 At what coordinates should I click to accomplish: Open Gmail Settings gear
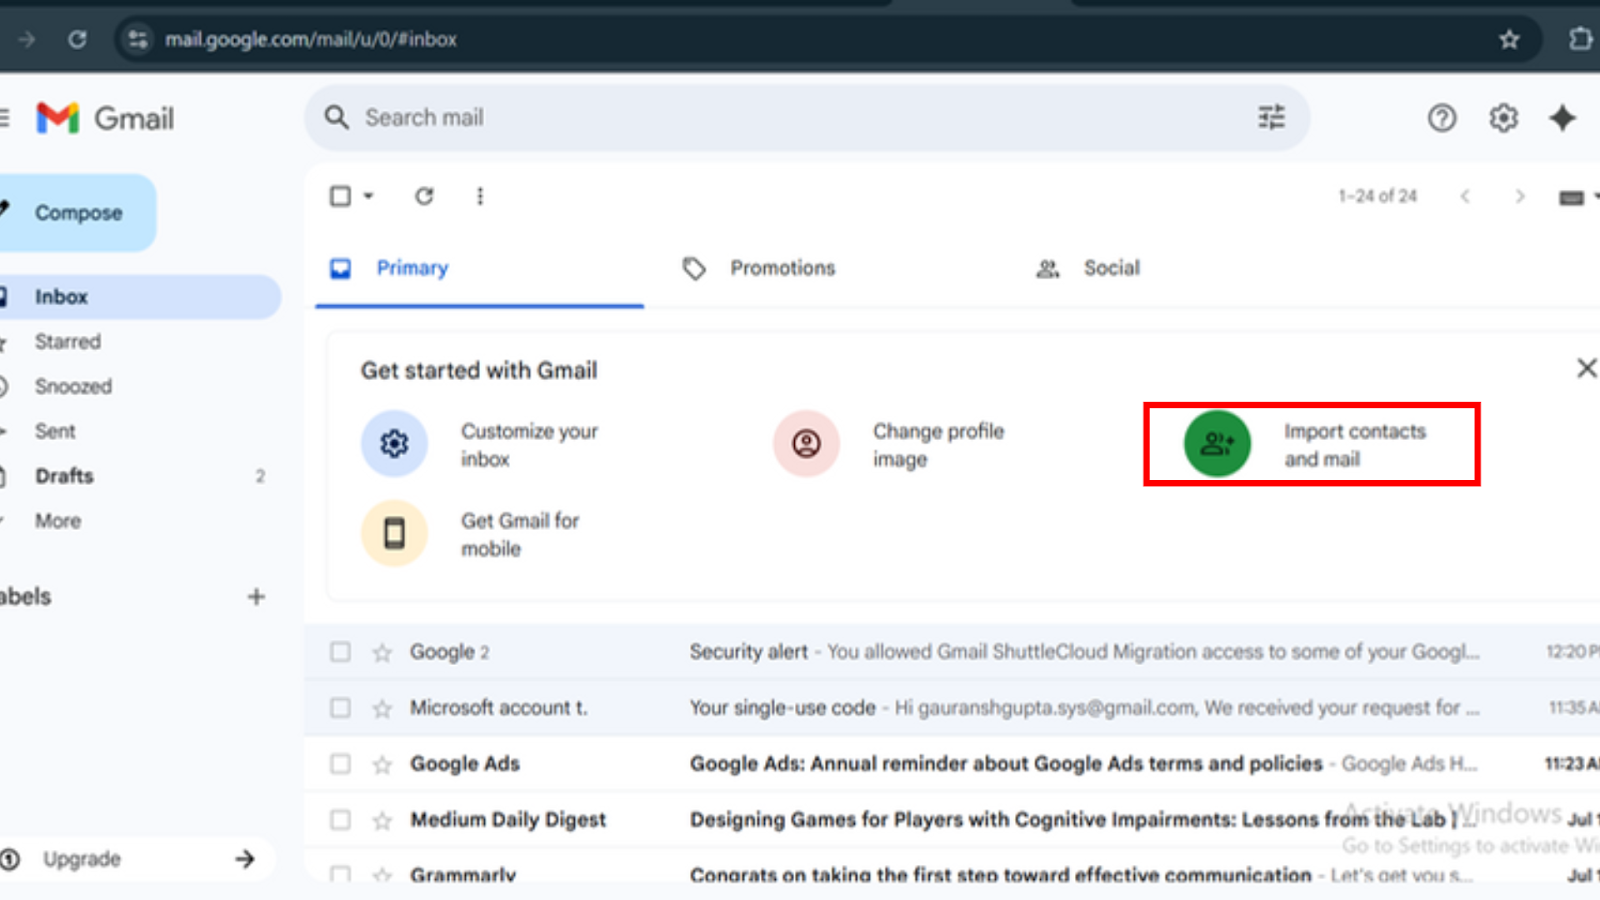point(1503,118)
